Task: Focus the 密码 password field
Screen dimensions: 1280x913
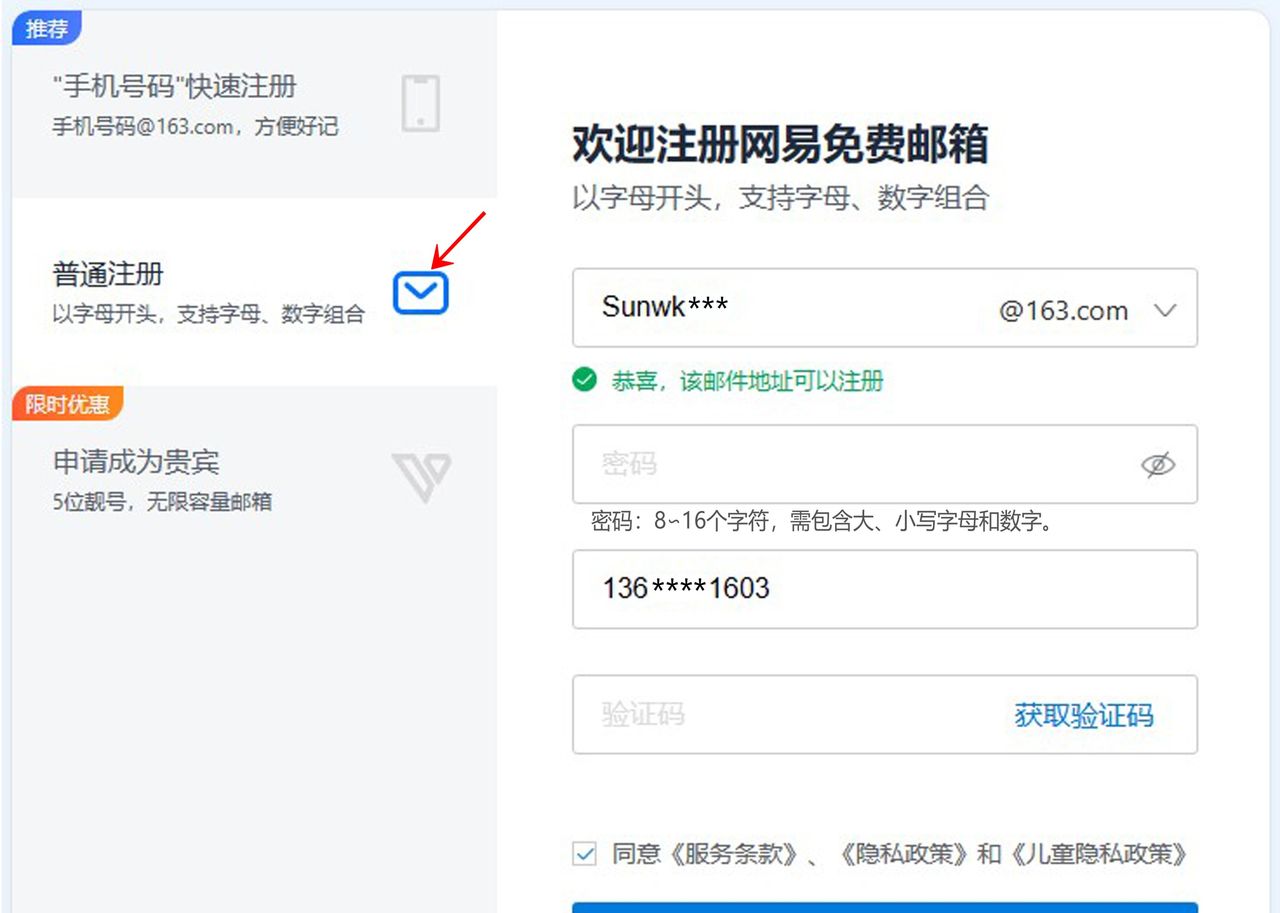Action: pyautogui.click(x=885, y=464)
